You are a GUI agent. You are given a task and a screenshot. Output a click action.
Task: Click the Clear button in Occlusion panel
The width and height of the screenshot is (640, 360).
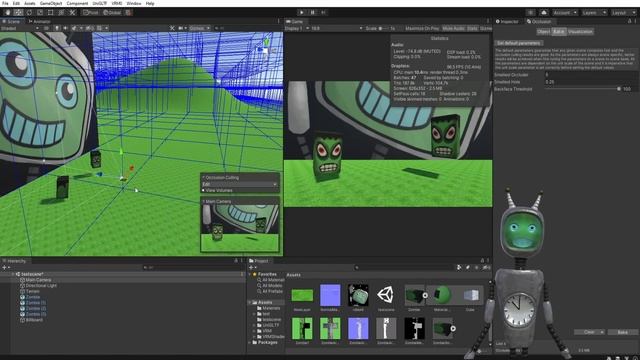click(x=589, y=332)
